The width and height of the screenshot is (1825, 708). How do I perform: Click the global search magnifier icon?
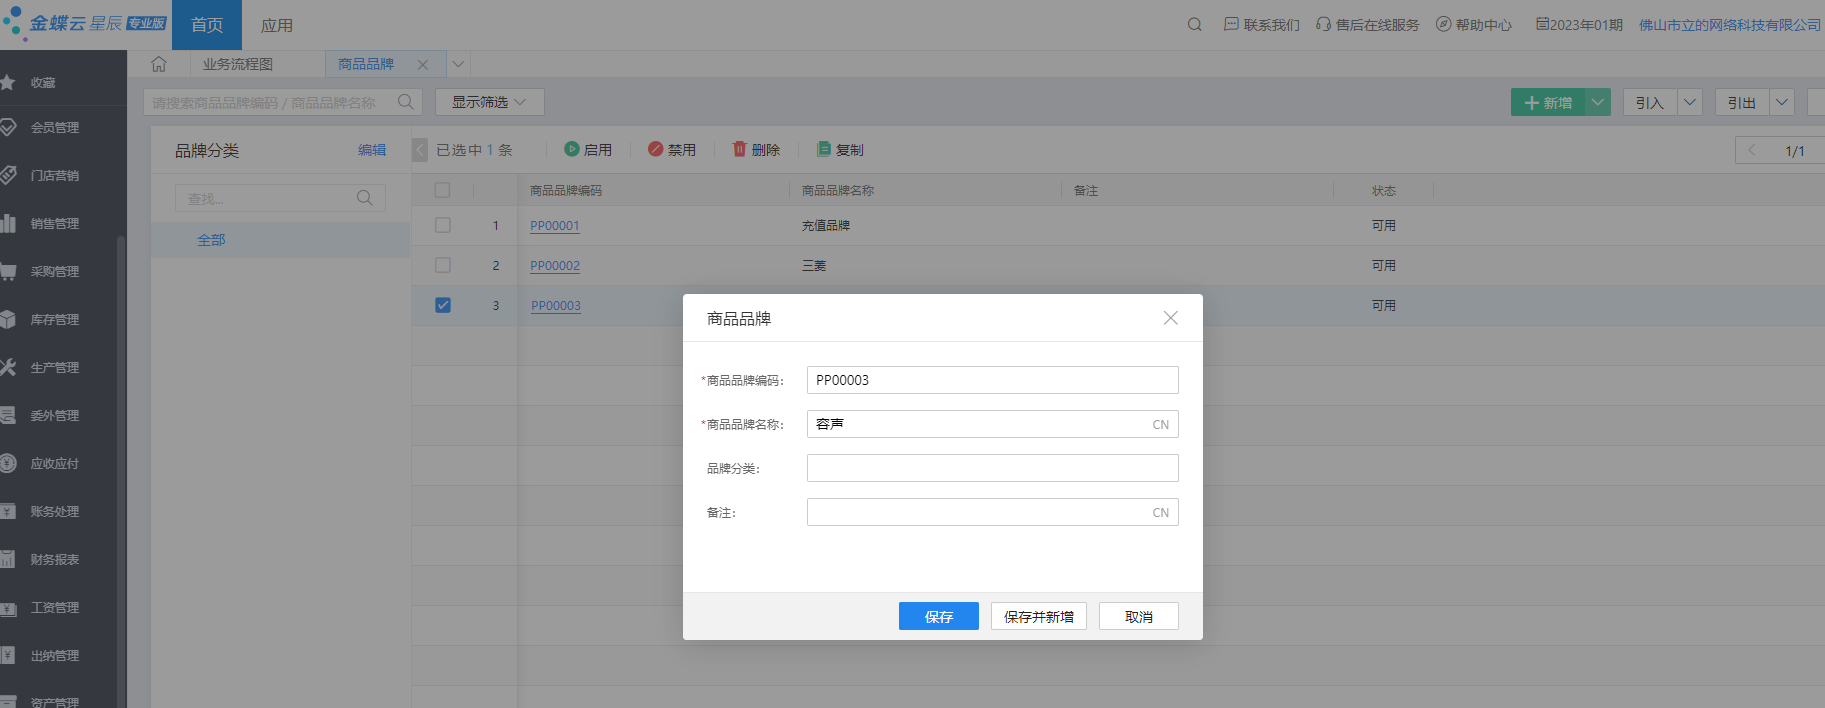coord(1194,25)
